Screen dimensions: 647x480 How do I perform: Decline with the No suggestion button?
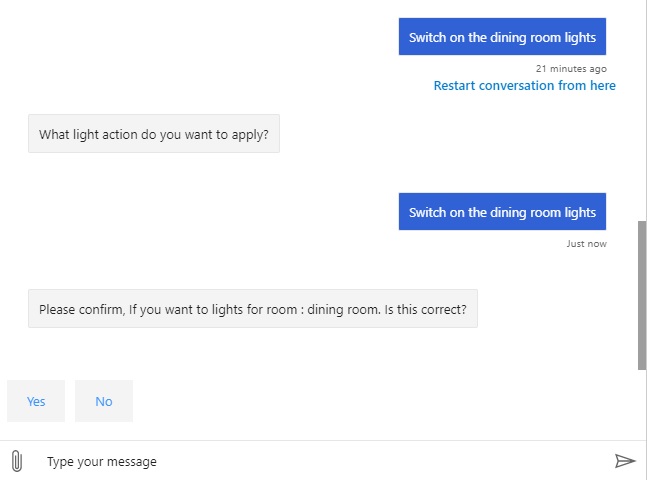[104, 401]
